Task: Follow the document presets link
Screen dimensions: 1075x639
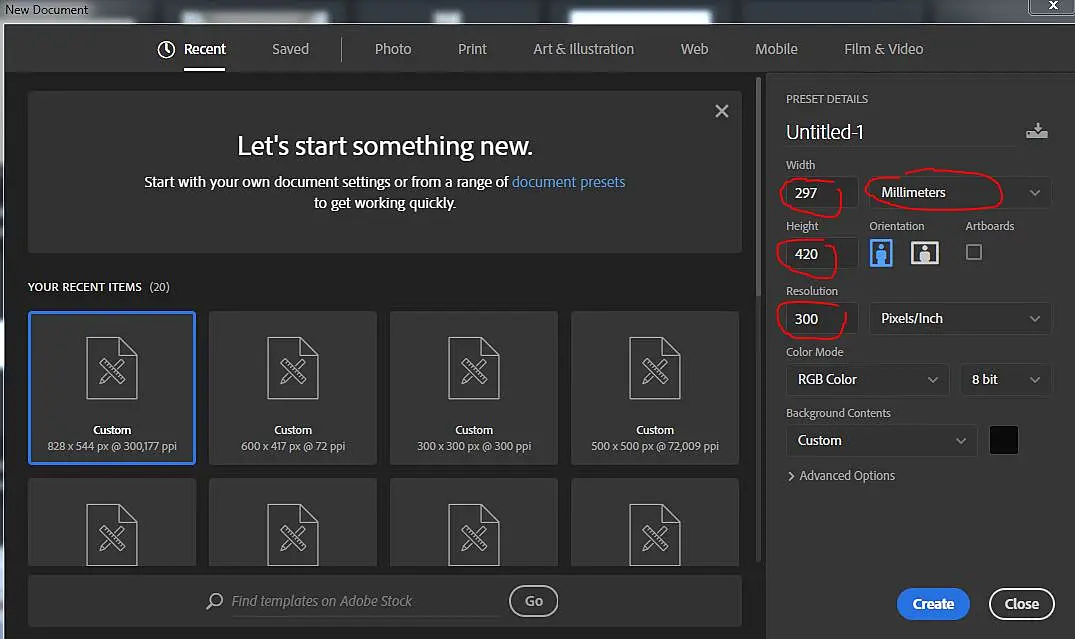Action: point(568,182)
